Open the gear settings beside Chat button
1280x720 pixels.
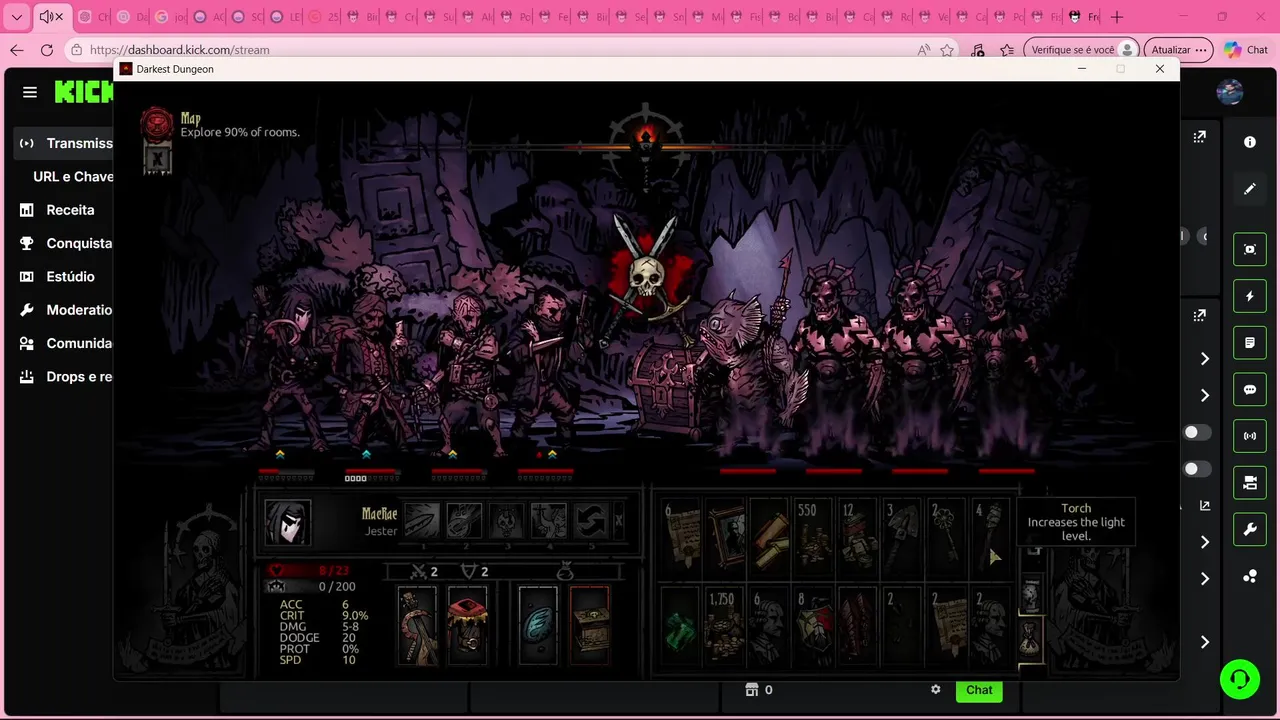(936, 690)
